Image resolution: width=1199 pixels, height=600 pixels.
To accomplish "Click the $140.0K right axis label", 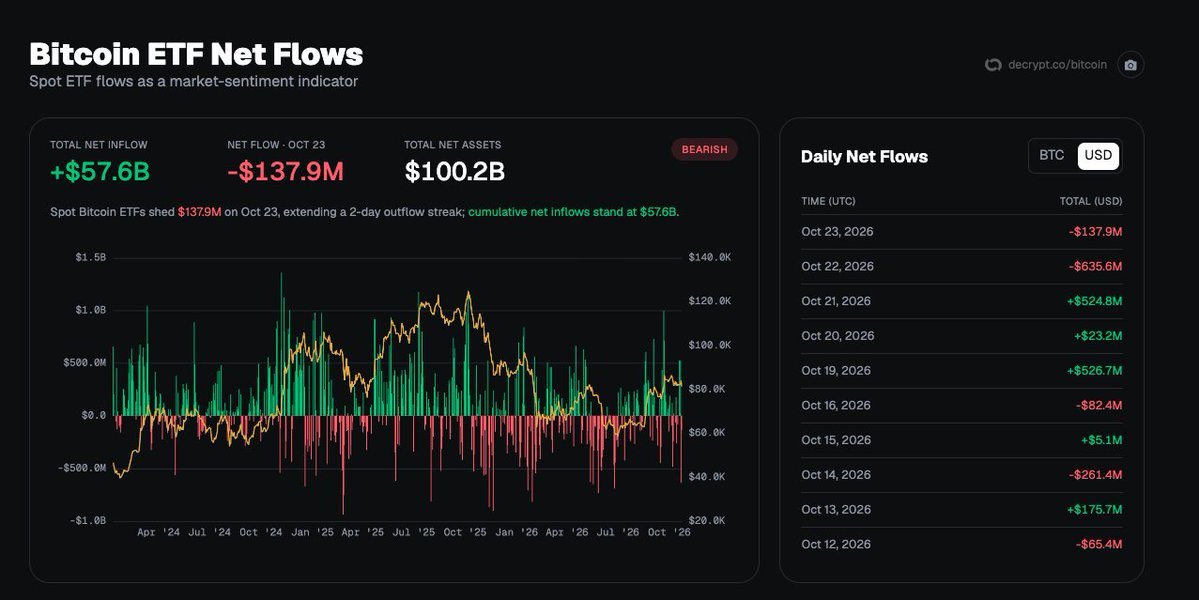I will 710,258.
